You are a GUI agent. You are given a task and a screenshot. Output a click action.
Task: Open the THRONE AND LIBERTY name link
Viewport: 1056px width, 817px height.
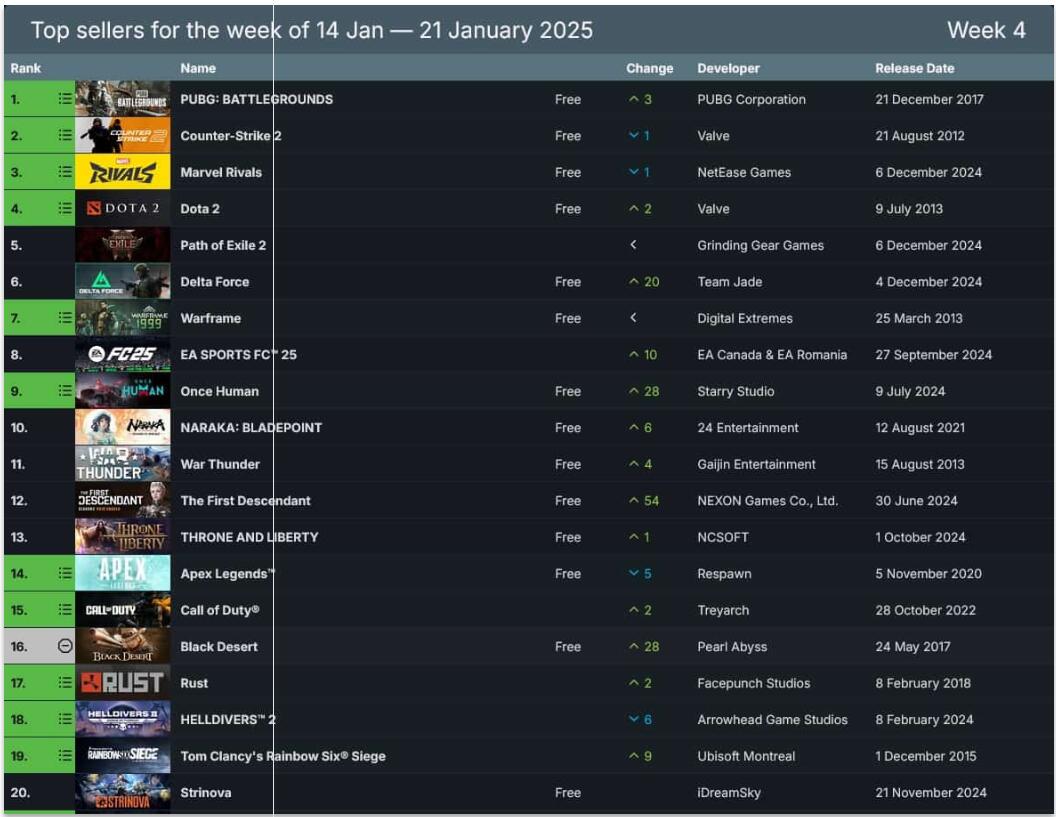249,537
